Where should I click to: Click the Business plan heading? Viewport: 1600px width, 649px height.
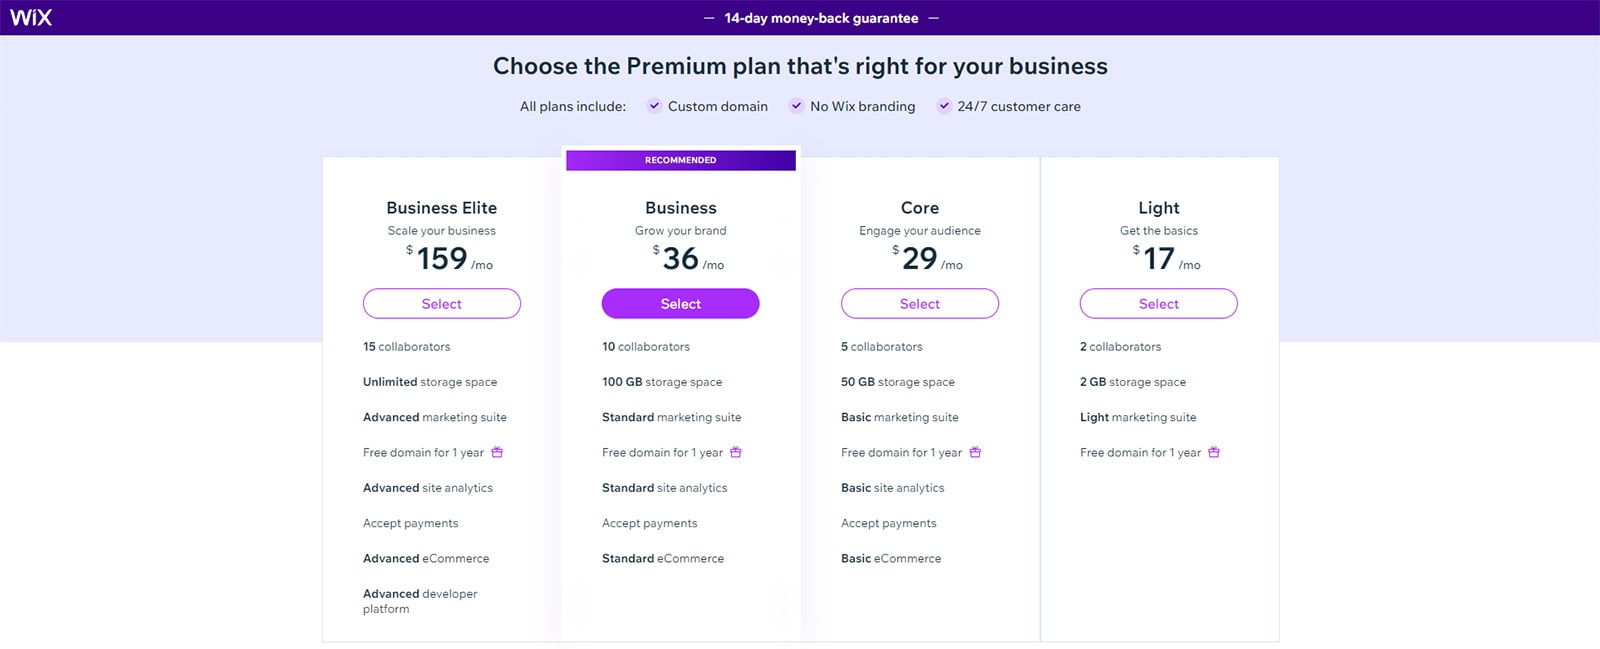tap(680, 207)
